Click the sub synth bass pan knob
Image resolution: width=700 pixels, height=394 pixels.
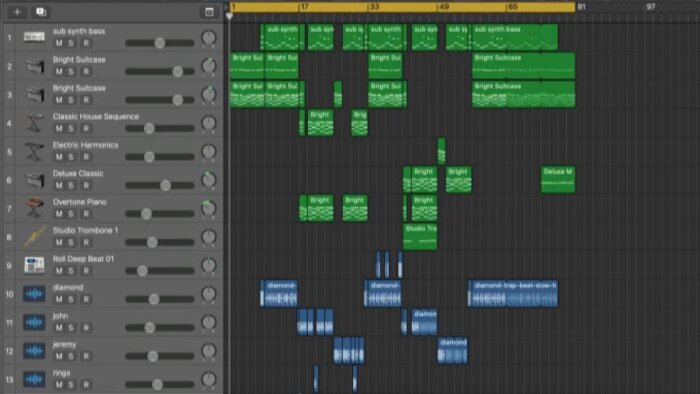[x=208, y=38]
